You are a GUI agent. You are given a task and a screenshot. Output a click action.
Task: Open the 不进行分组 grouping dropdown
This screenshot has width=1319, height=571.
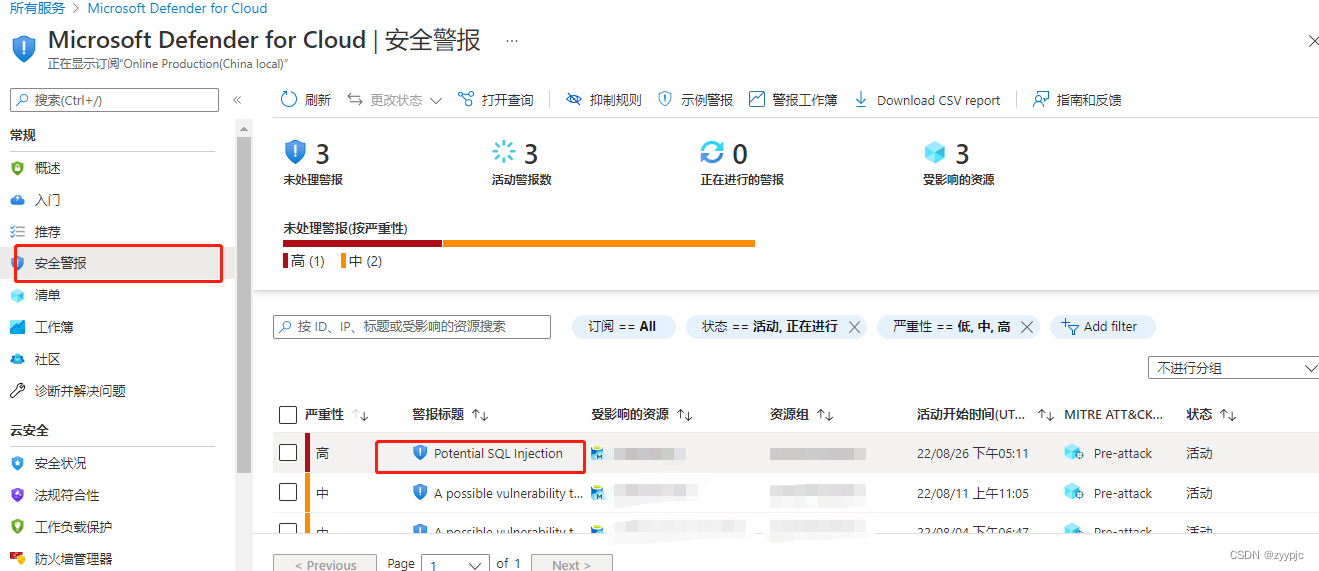click(x=1234, y=368)
